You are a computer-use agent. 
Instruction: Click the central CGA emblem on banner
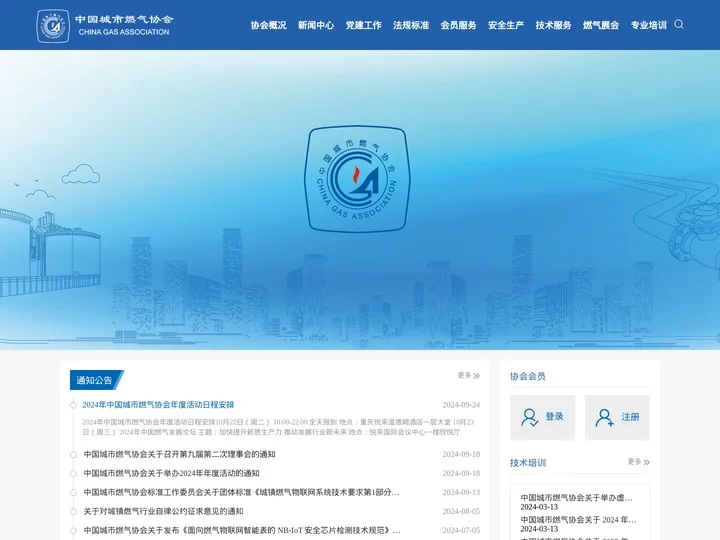[357, 179]
